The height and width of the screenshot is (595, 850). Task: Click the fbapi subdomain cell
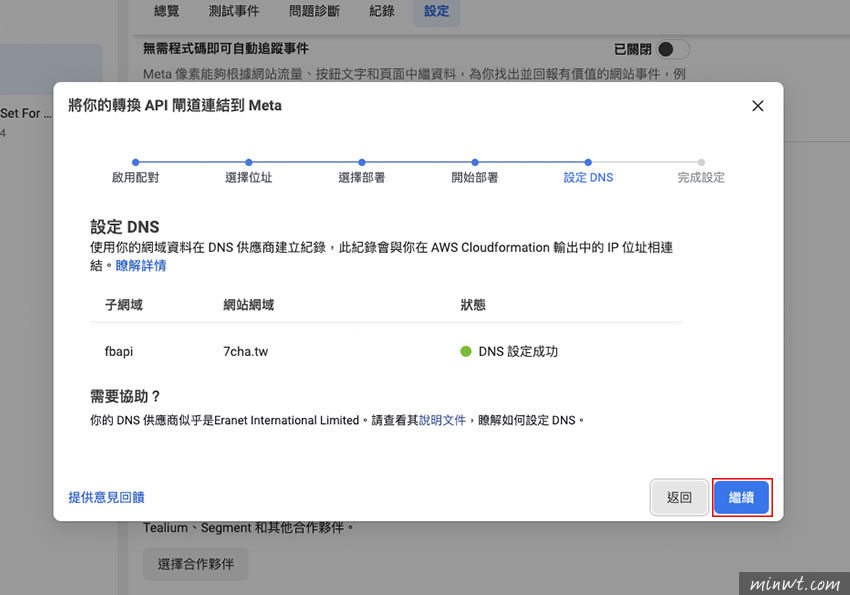[119, 351]
